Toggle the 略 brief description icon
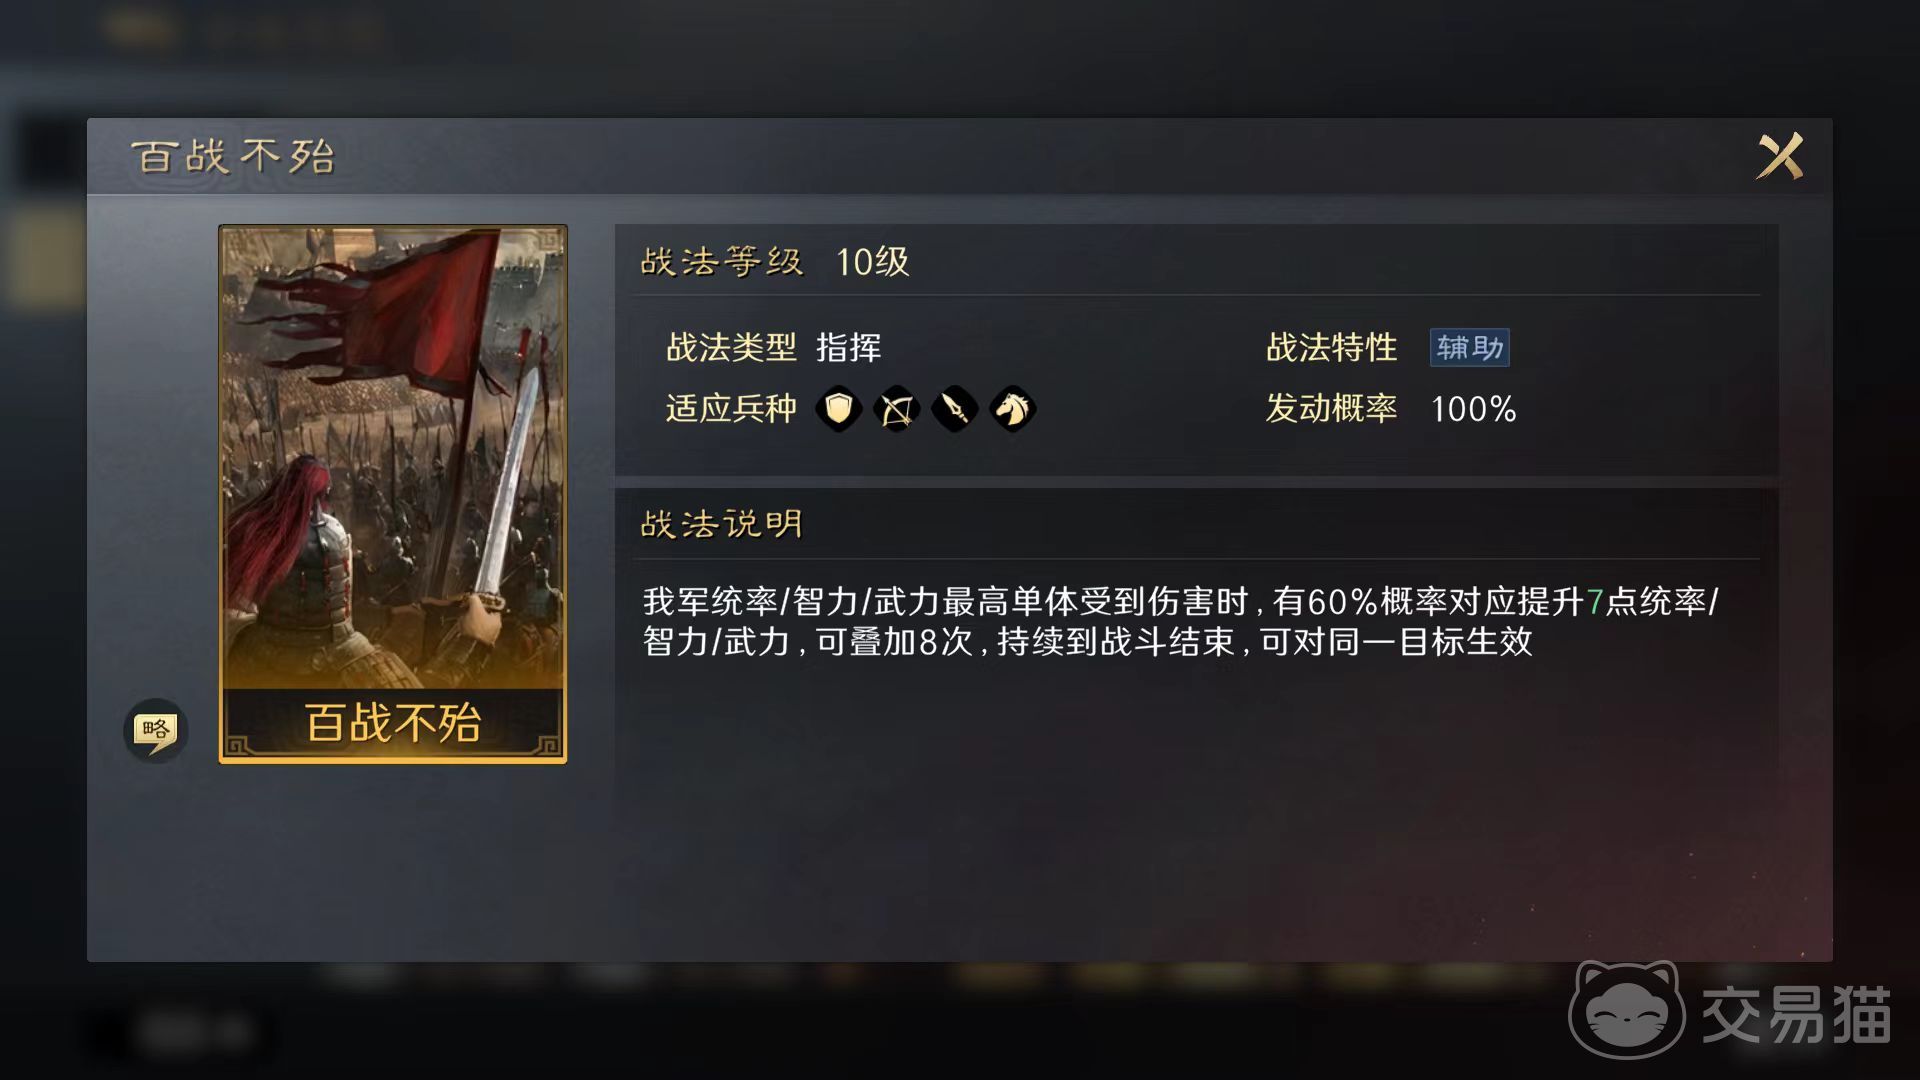The width and height of the screenshot is (1920, 1080). coord(156,730)
